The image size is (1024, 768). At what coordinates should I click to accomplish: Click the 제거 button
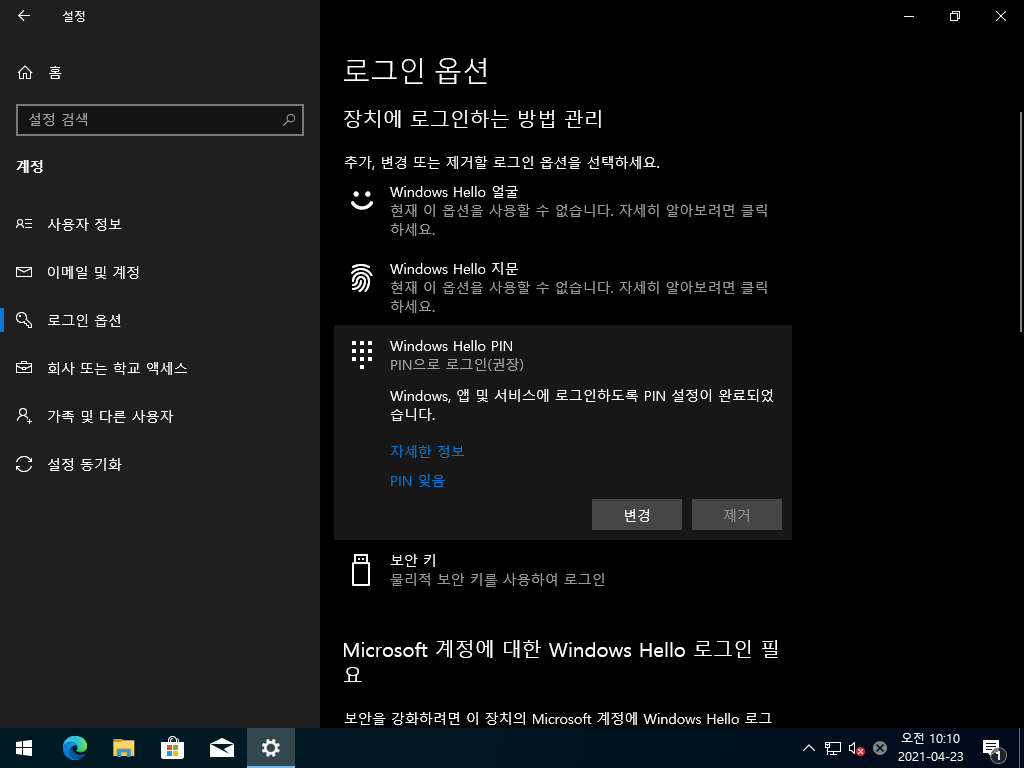(737, 515)
